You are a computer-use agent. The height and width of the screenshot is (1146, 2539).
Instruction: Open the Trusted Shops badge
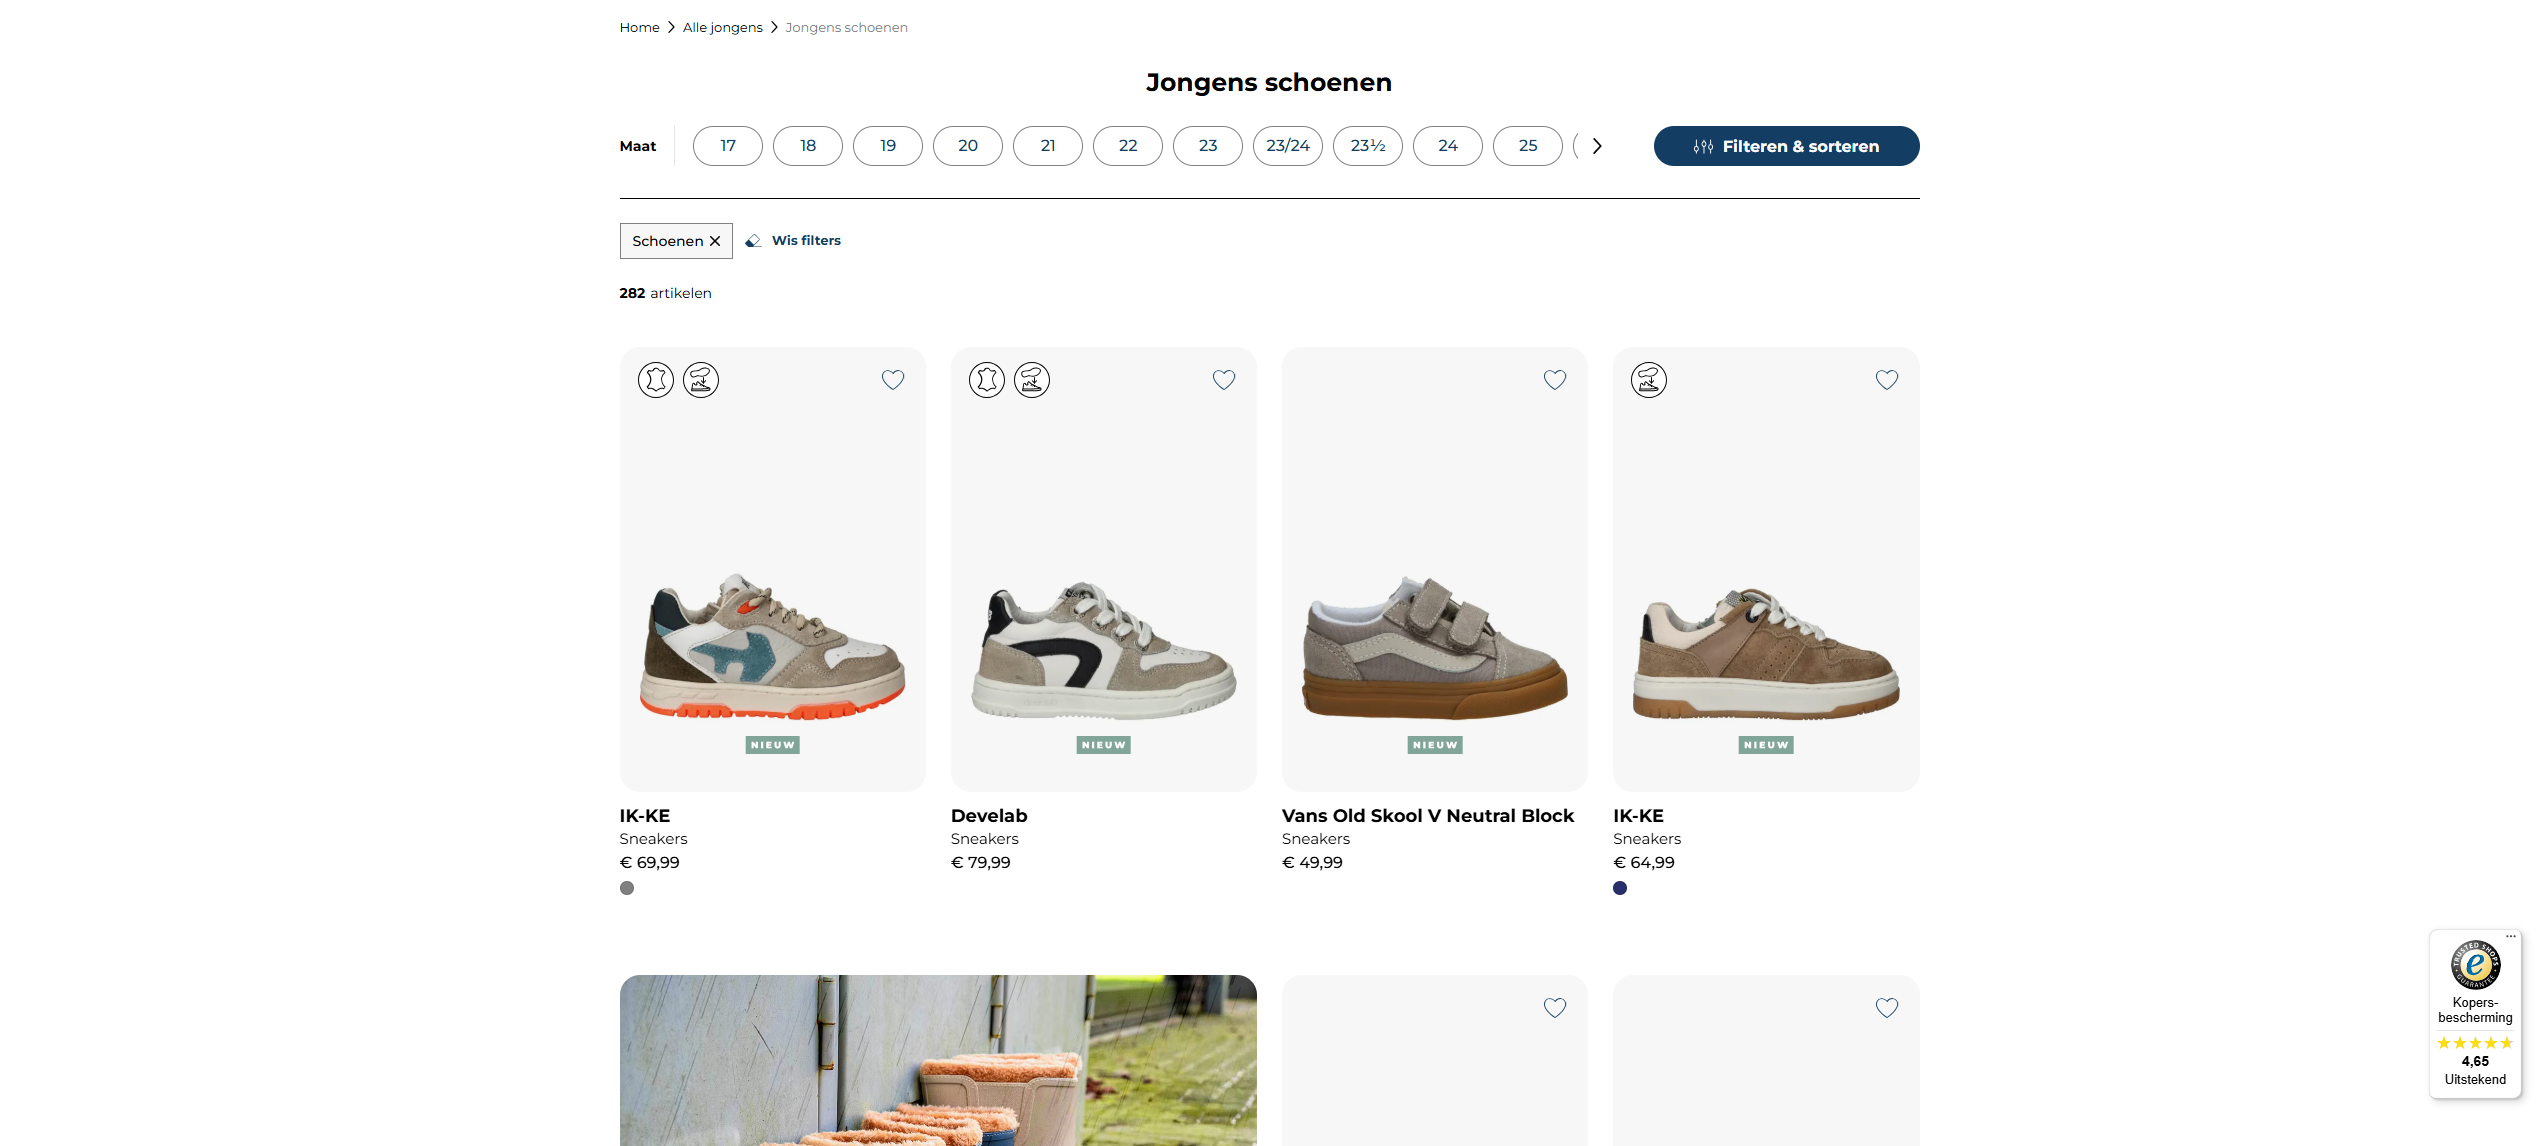point(2474,965)
